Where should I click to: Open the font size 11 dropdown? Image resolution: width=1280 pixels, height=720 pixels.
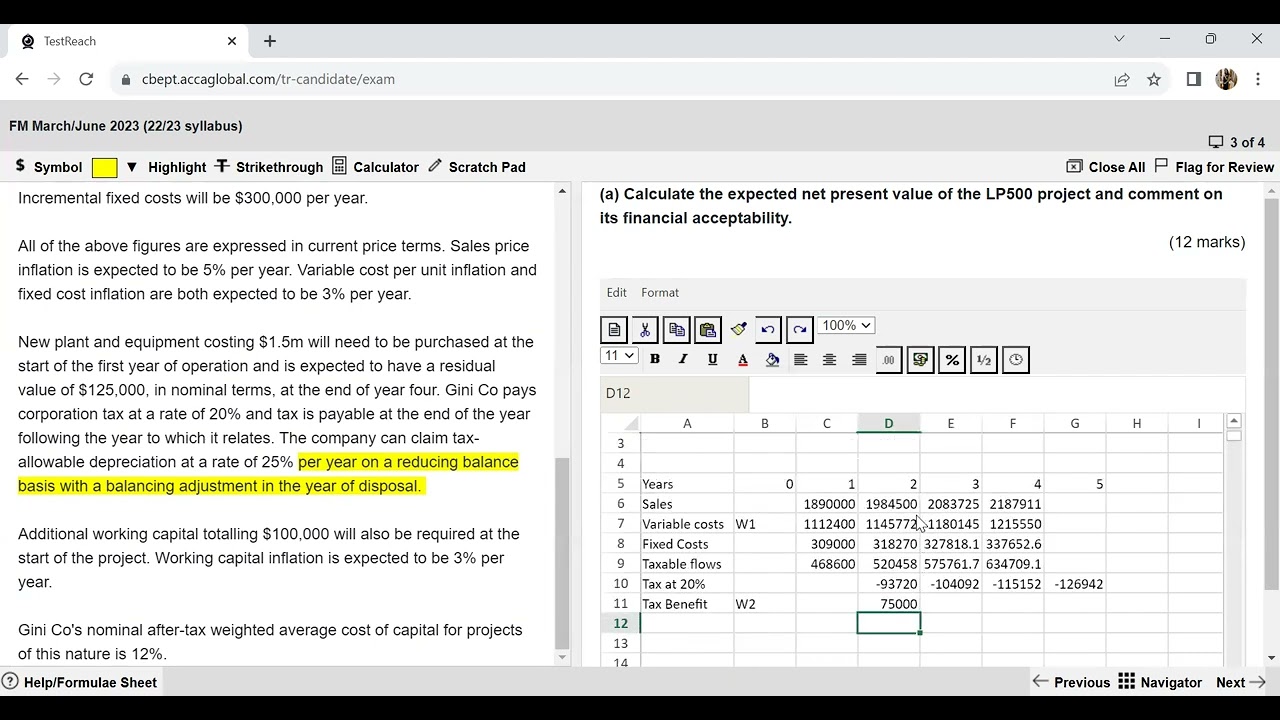click(x=619, y=355)
